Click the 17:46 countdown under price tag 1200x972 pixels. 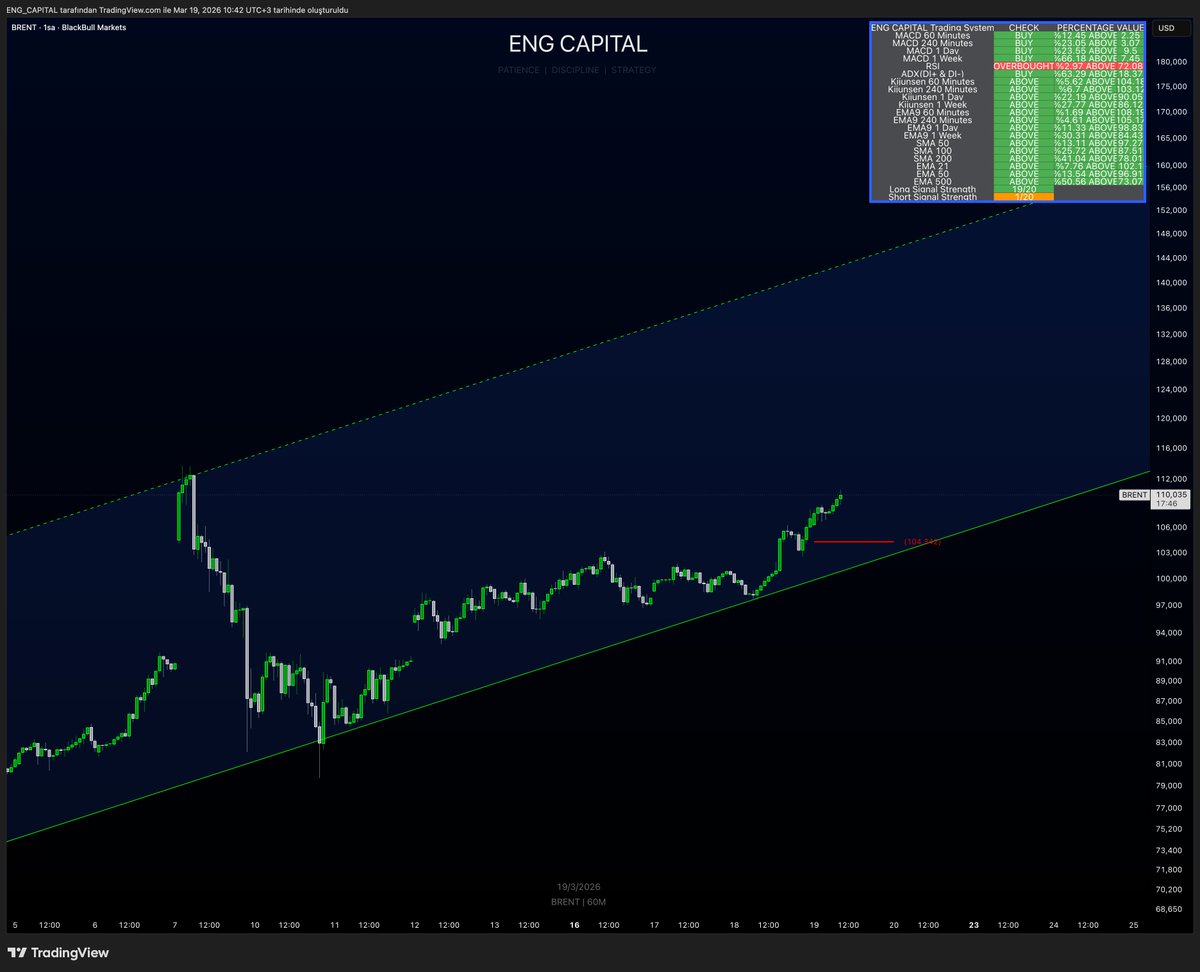click(1165, 505)
